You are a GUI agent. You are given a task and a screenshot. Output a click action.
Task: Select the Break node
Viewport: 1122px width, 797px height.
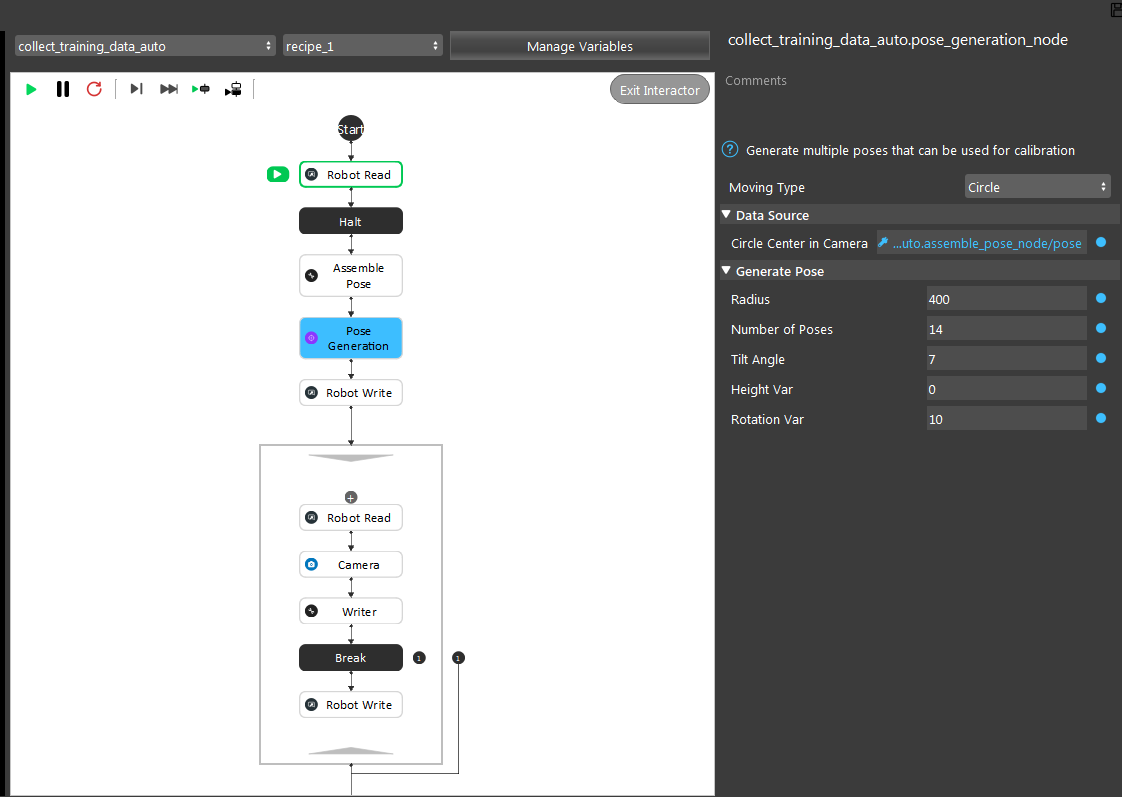pos(351,657)
